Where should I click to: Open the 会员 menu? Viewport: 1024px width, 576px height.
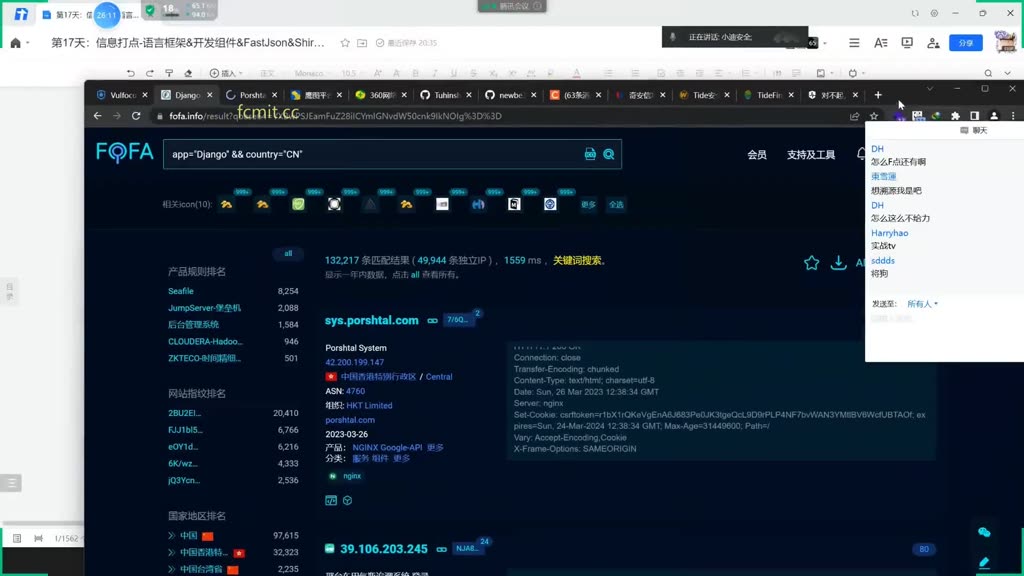757,155
